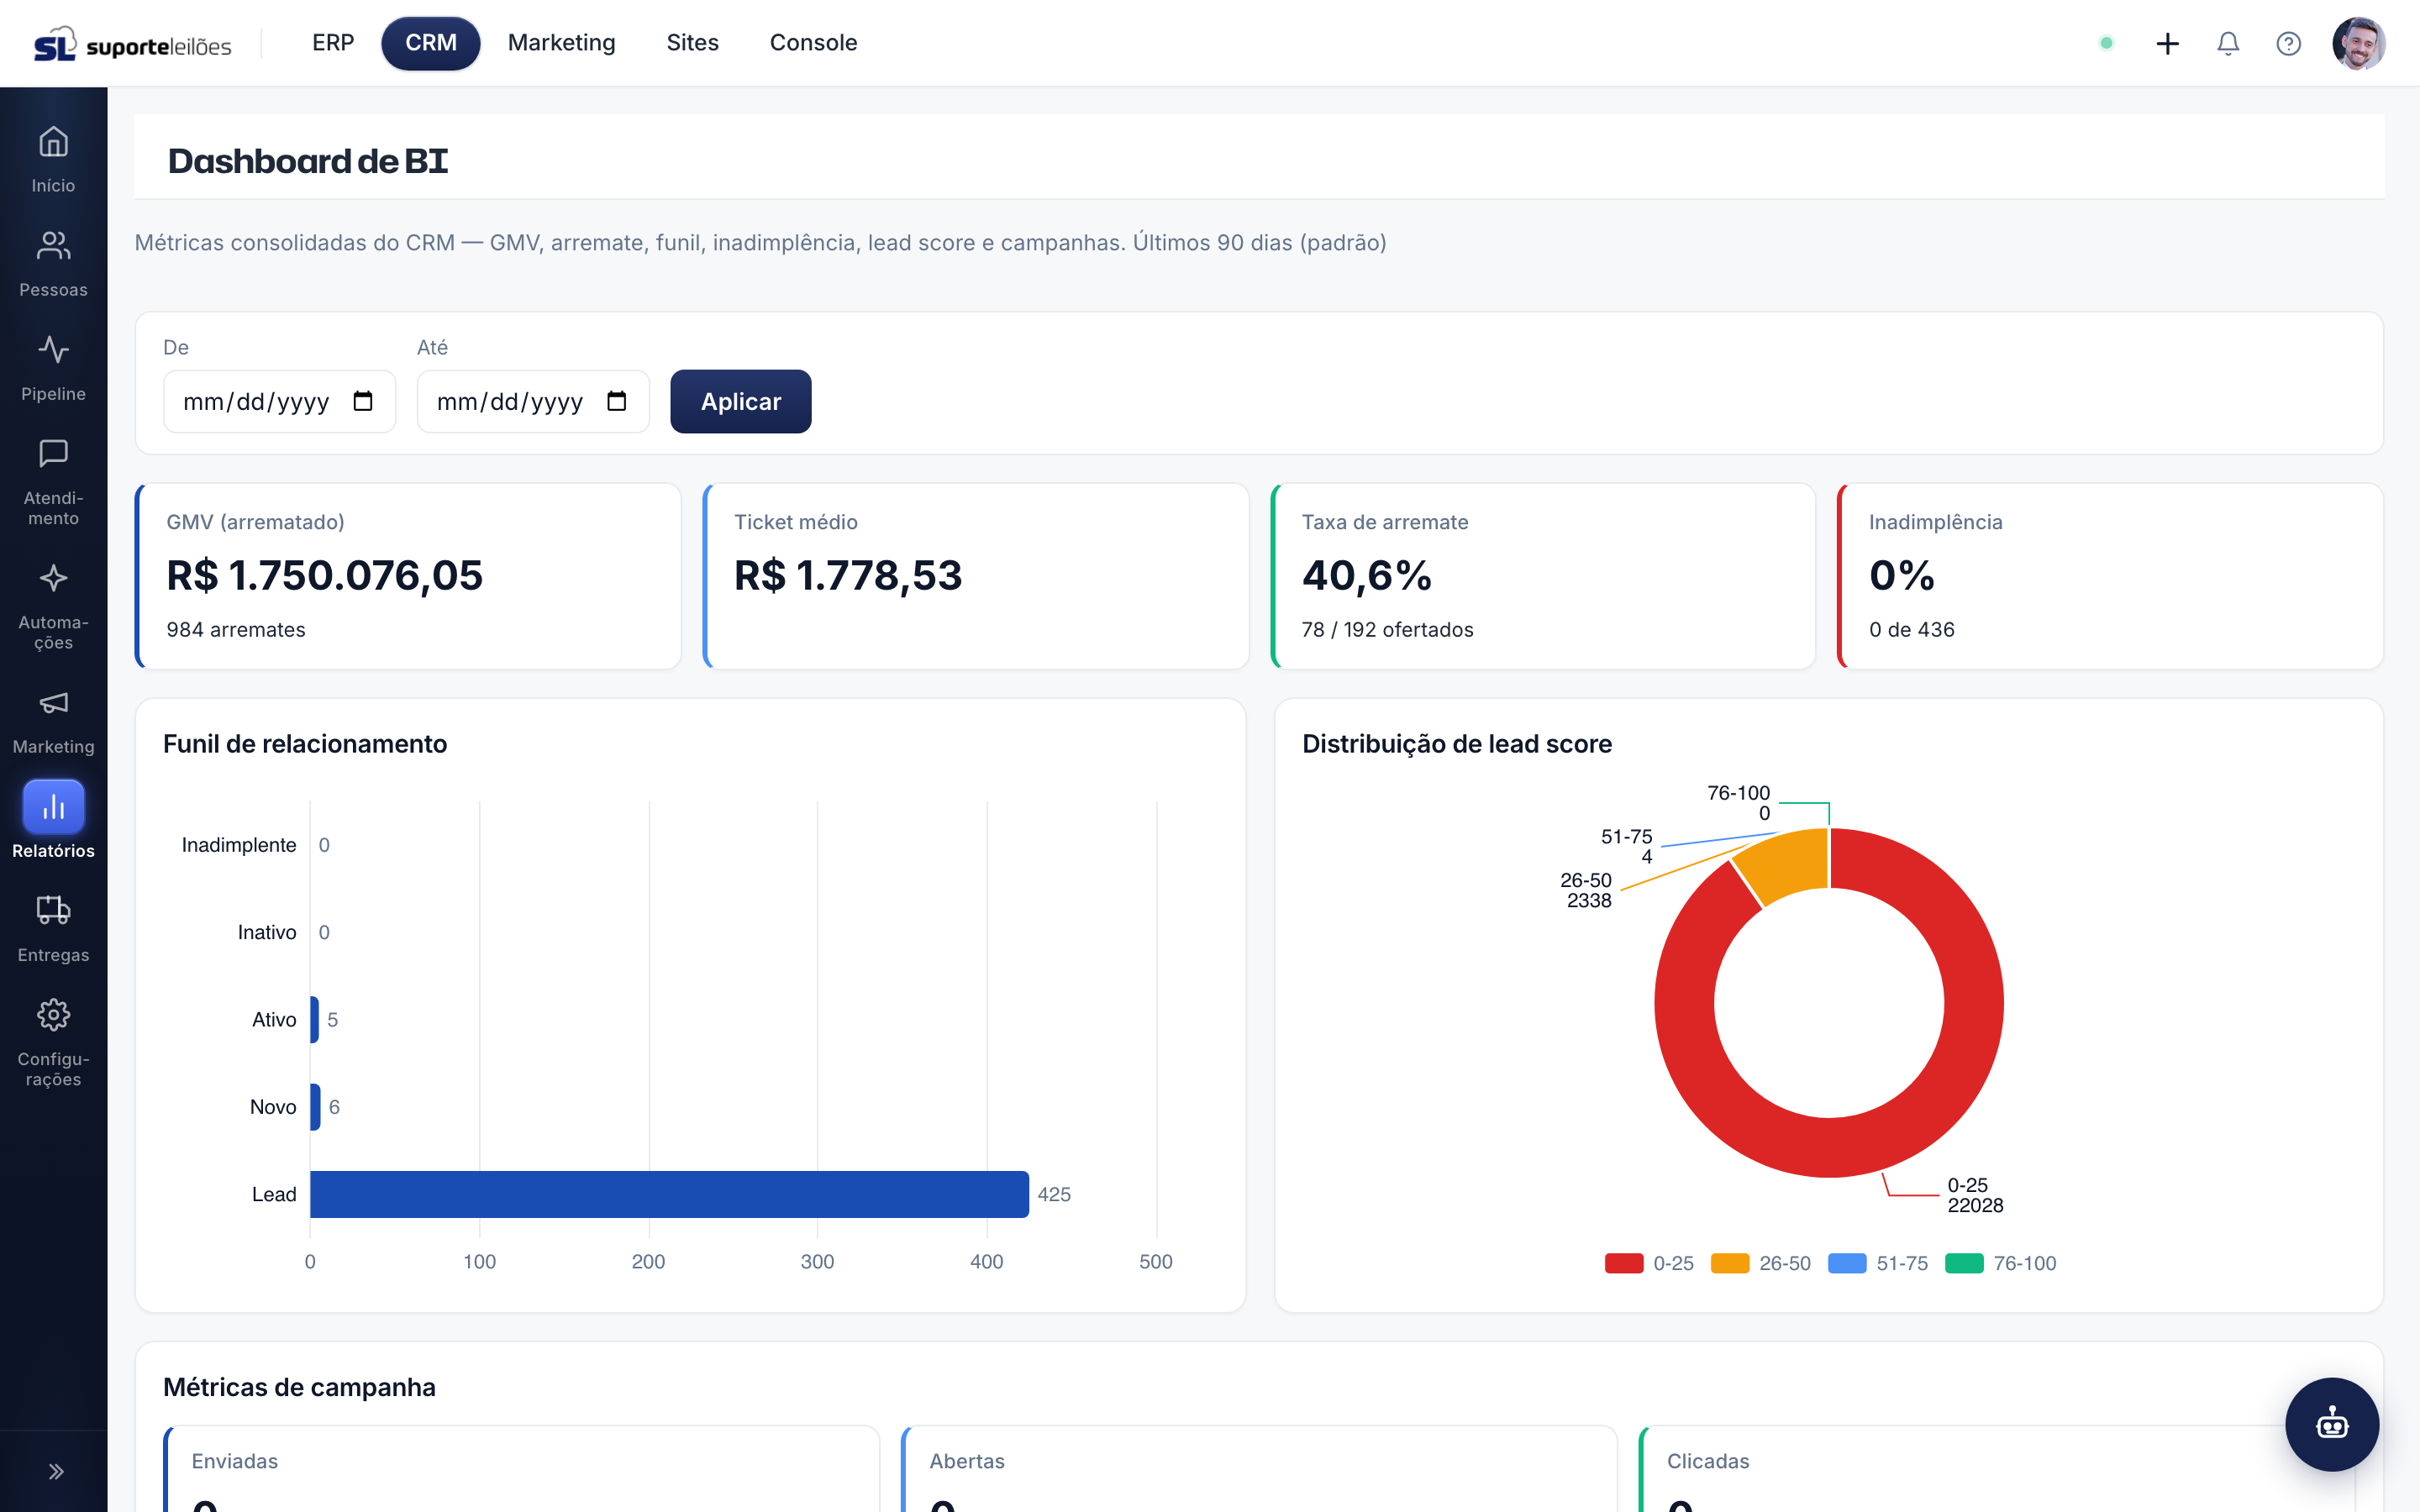Image resolution: width=2420 pixels, height=1512 pixels.
Task: Open calendar picker in De date field
Action: (x=363, y=401)
